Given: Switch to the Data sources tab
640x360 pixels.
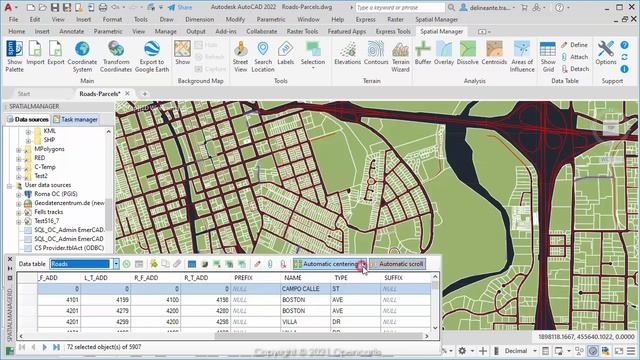Looking at the screenshot, I should point(28,120).
